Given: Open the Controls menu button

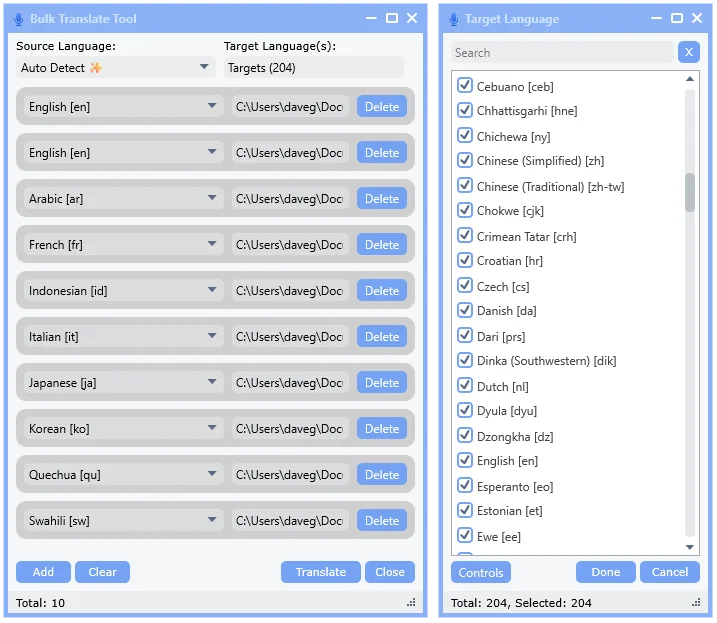Looking at the screenshot, I should coord(481,572).
